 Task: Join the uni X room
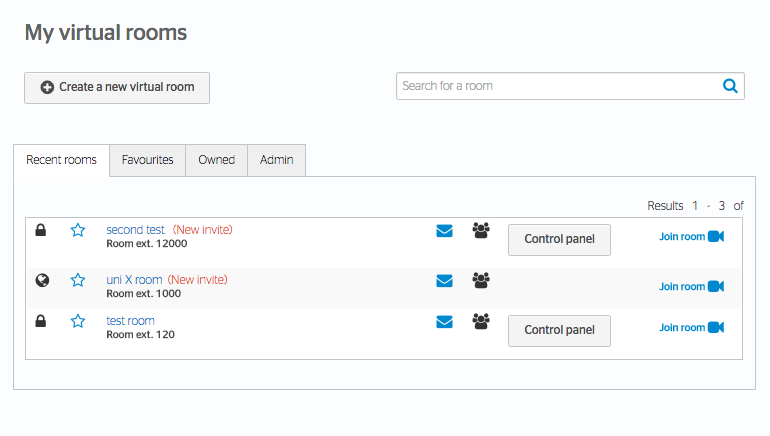pos(691,286)
